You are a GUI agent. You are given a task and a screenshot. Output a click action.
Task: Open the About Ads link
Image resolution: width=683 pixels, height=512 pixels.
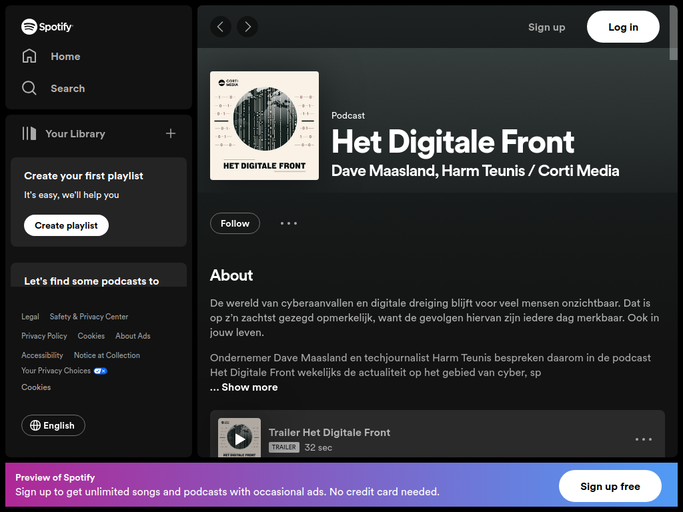[133, 336]
